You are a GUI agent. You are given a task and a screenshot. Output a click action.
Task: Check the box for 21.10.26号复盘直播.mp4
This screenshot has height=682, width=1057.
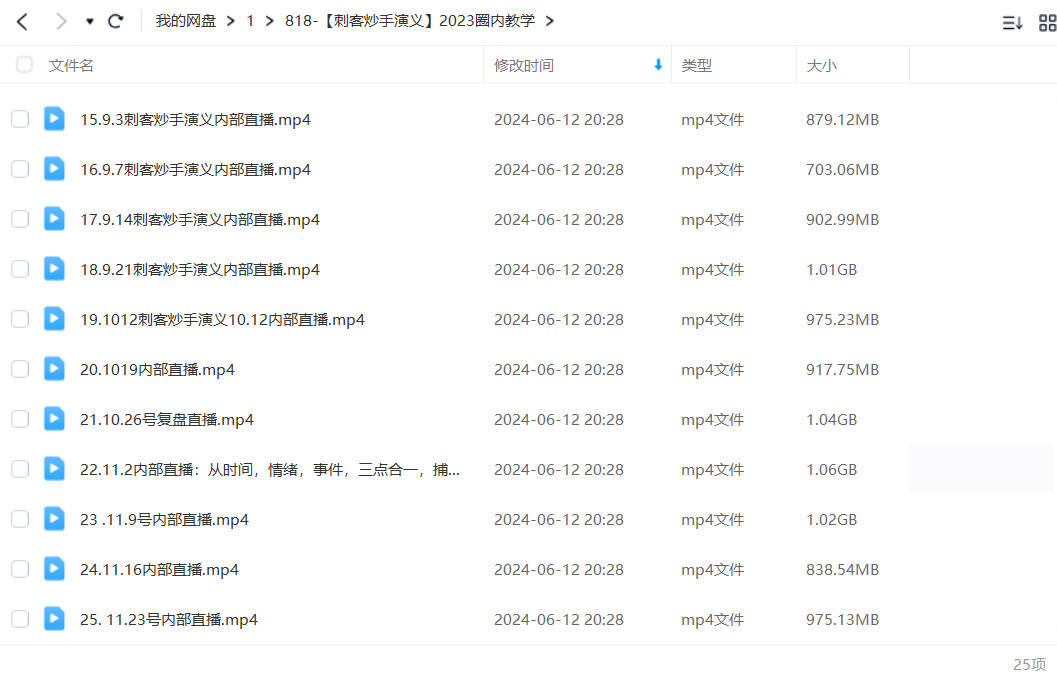(20, 419)
